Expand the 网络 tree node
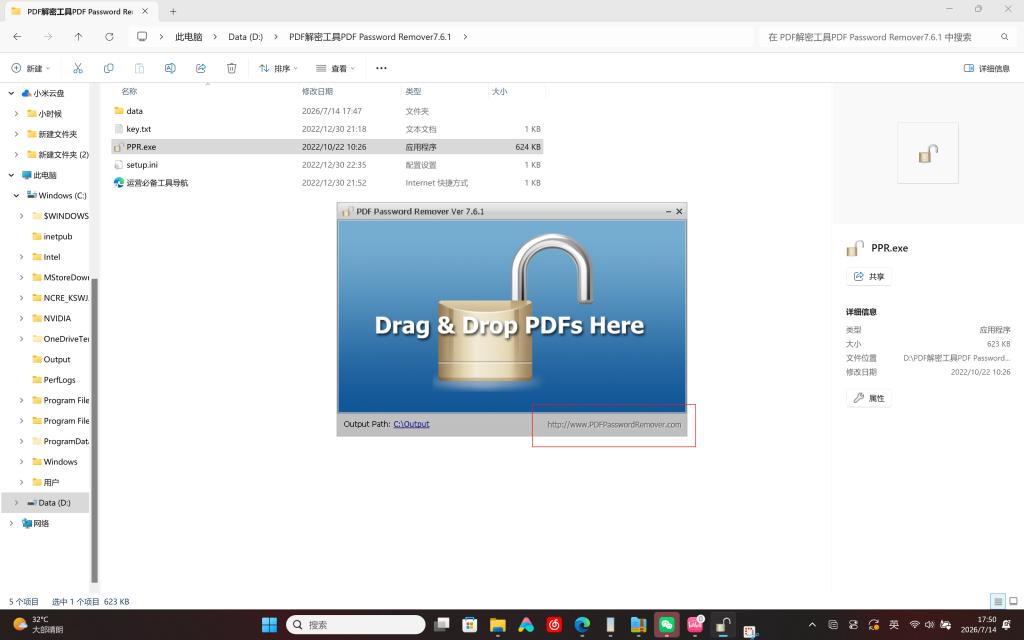Image resolution: width=1024 pixels, height=640 pixels. click(x=11, y=523)
